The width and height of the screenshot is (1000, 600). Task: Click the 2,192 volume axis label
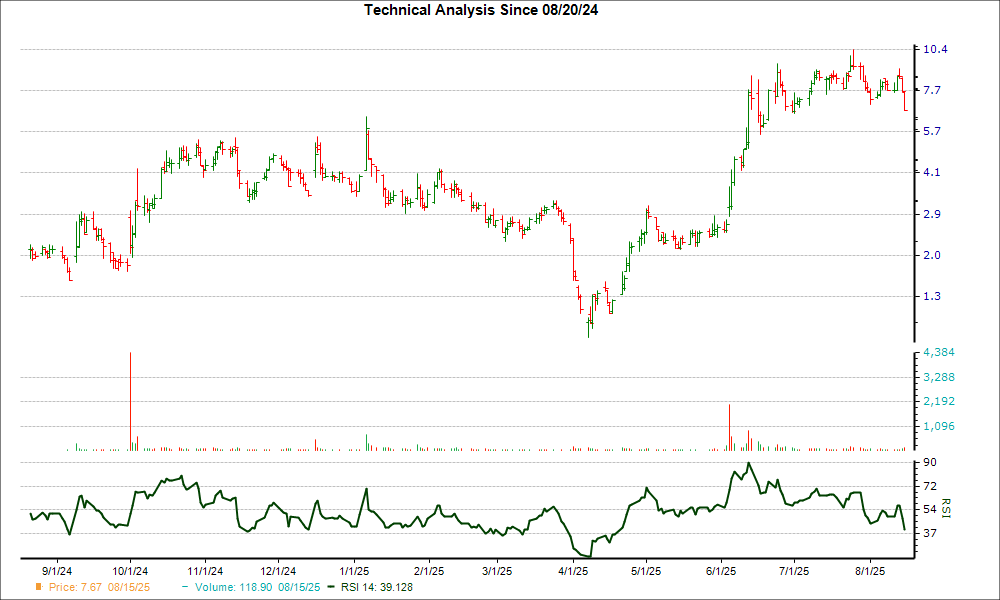coord(939,401)
